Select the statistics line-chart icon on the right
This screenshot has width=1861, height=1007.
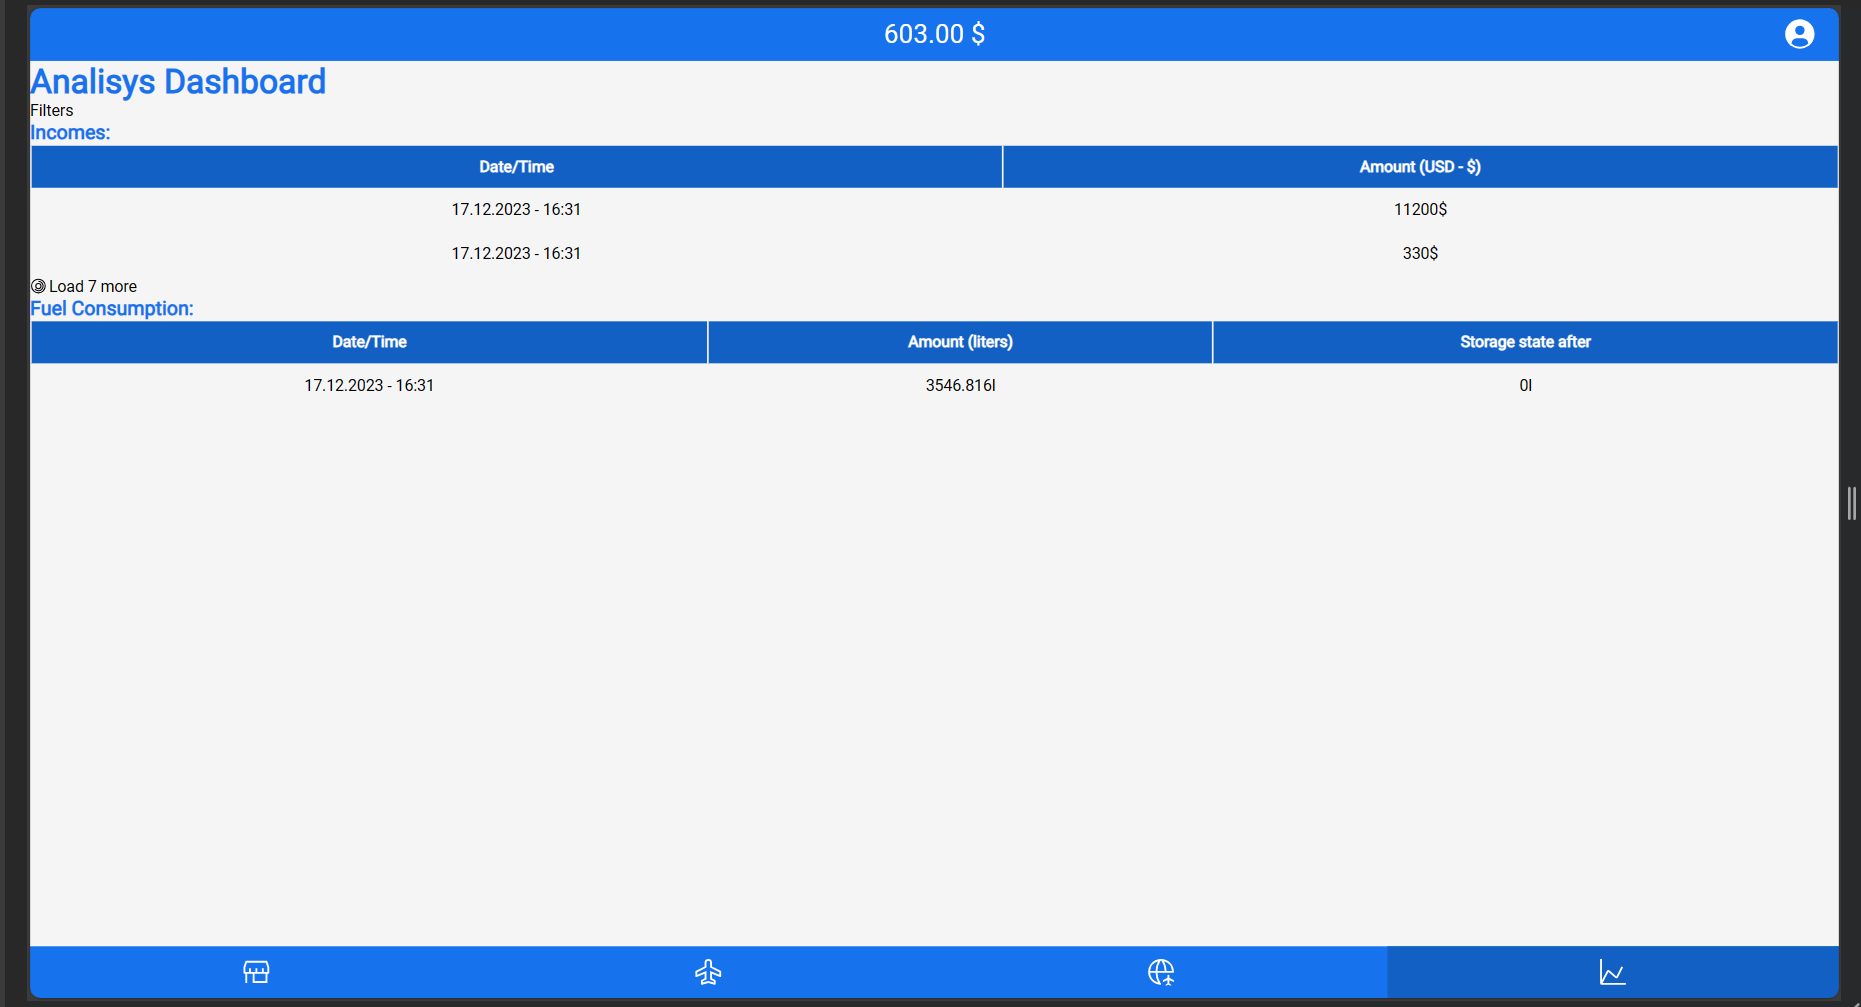click(x=1612, y=971)
